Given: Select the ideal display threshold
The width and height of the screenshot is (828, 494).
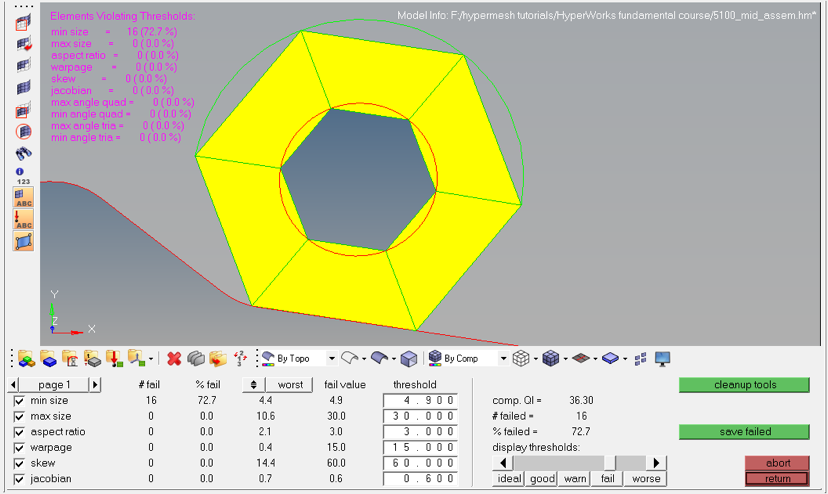Looking at the screenshot, I should [x=509, y=479].
